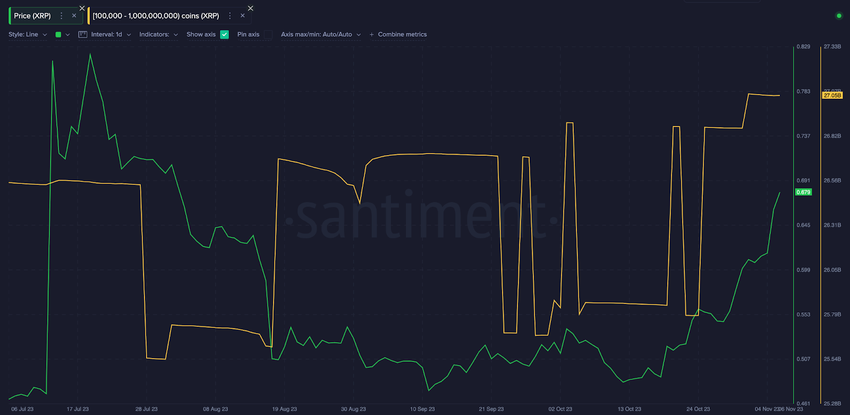This screenshot has width=850, height=415.
Task: Click the green status indicator dot
Action: point(839,16)
